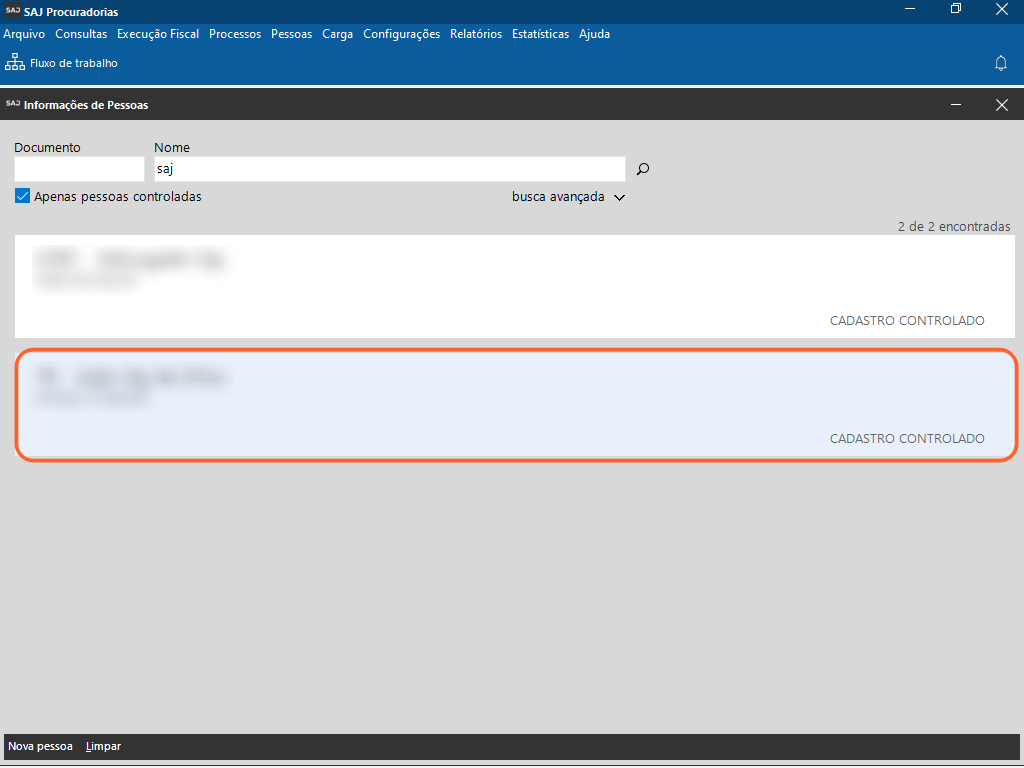
Task: Minimize the Informações de Pessoas panel
Action: 957,105
